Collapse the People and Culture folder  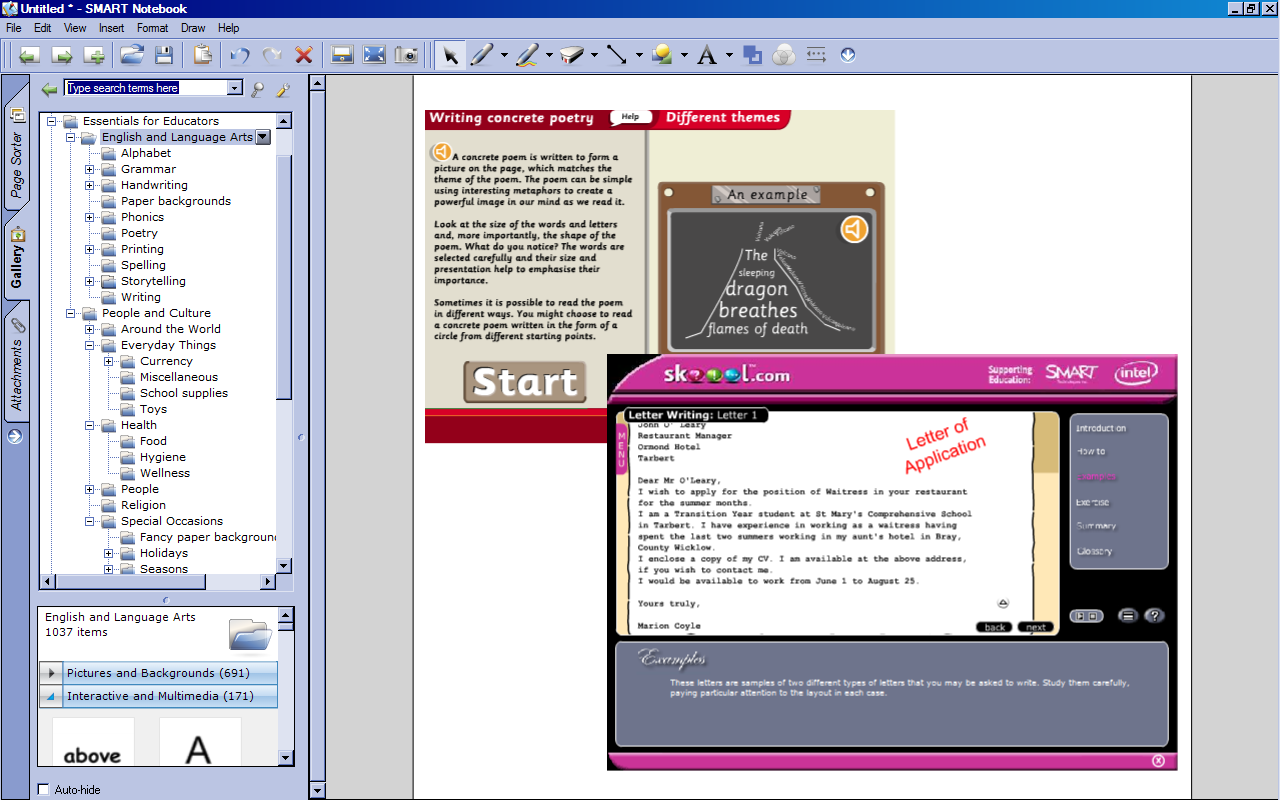click(x=71, y=313)
